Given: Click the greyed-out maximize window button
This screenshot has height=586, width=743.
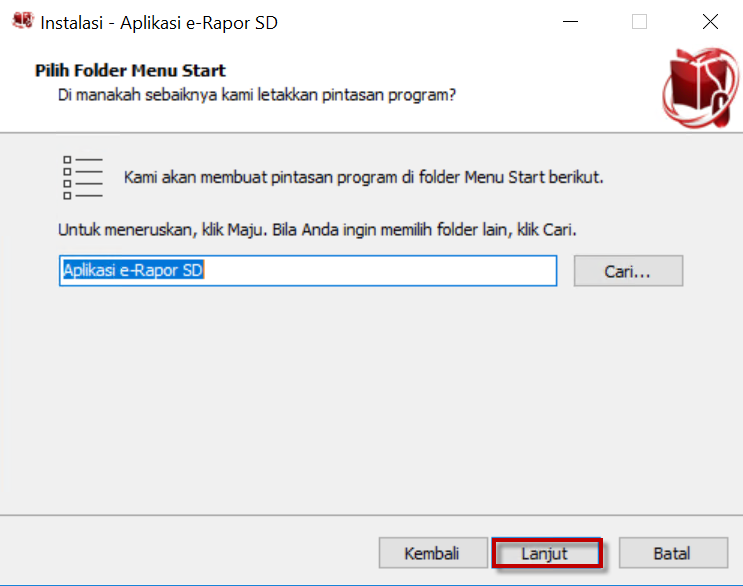Looking at the screenshot, I should [x=639, y=22].
